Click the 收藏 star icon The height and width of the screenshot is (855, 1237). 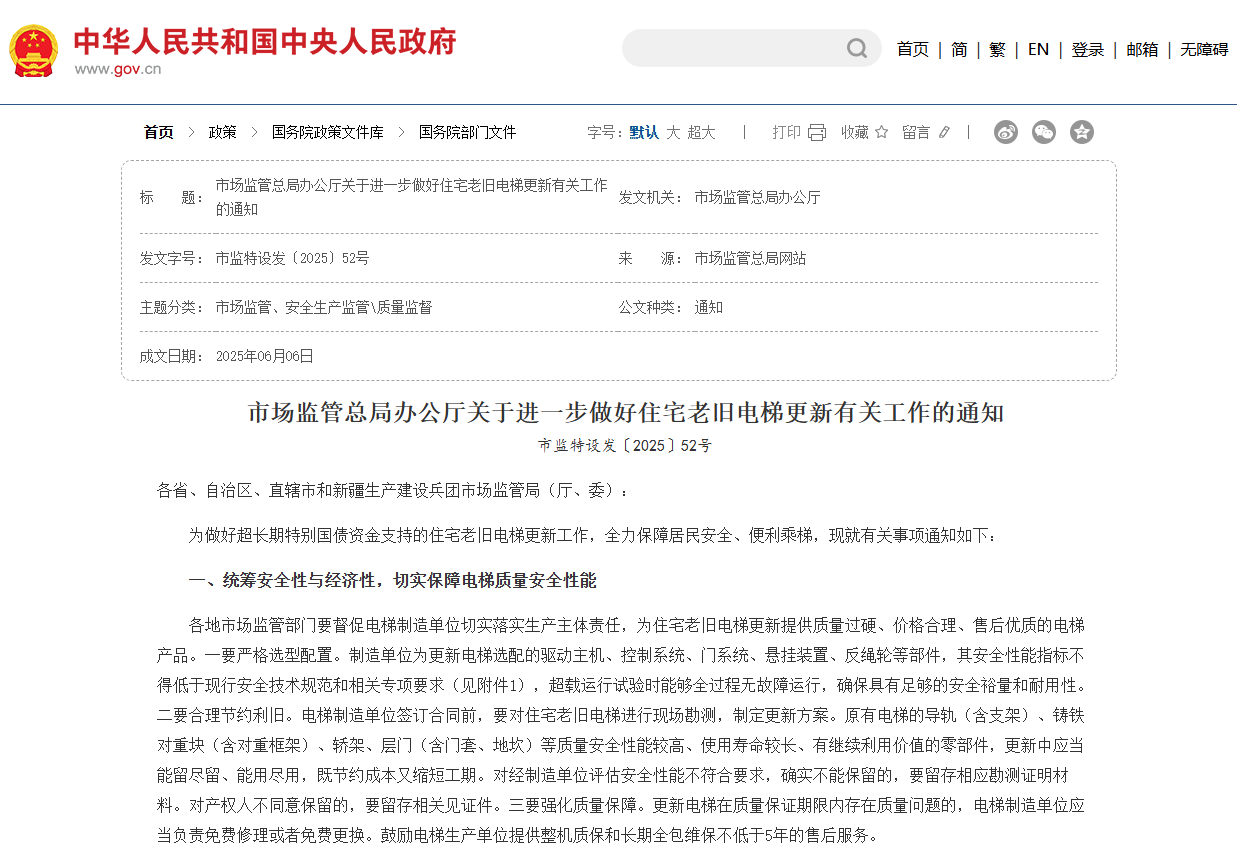(881, 132)
